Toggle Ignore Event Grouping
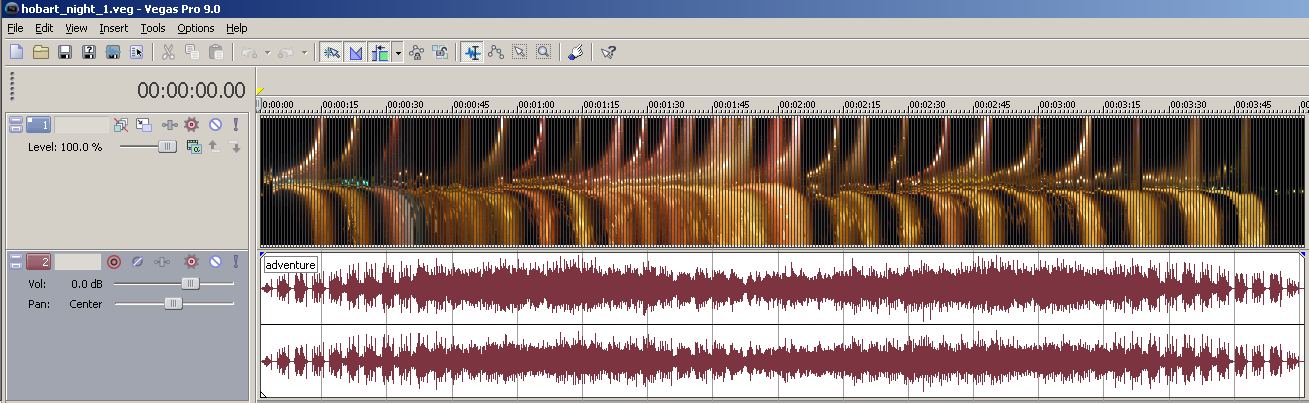The height and width of the screenshot is (403, 1309). (x=441, y=51)
